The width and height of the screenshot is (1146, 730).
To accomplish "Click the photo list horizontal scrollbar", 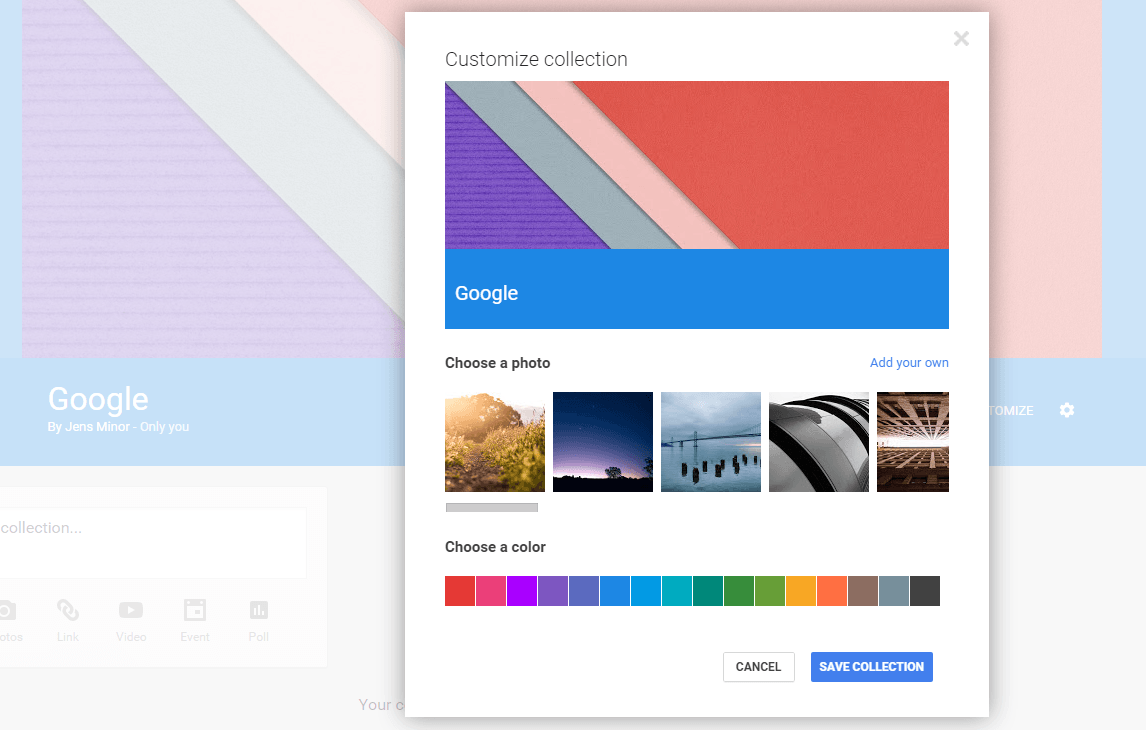I will click(492, 508).
